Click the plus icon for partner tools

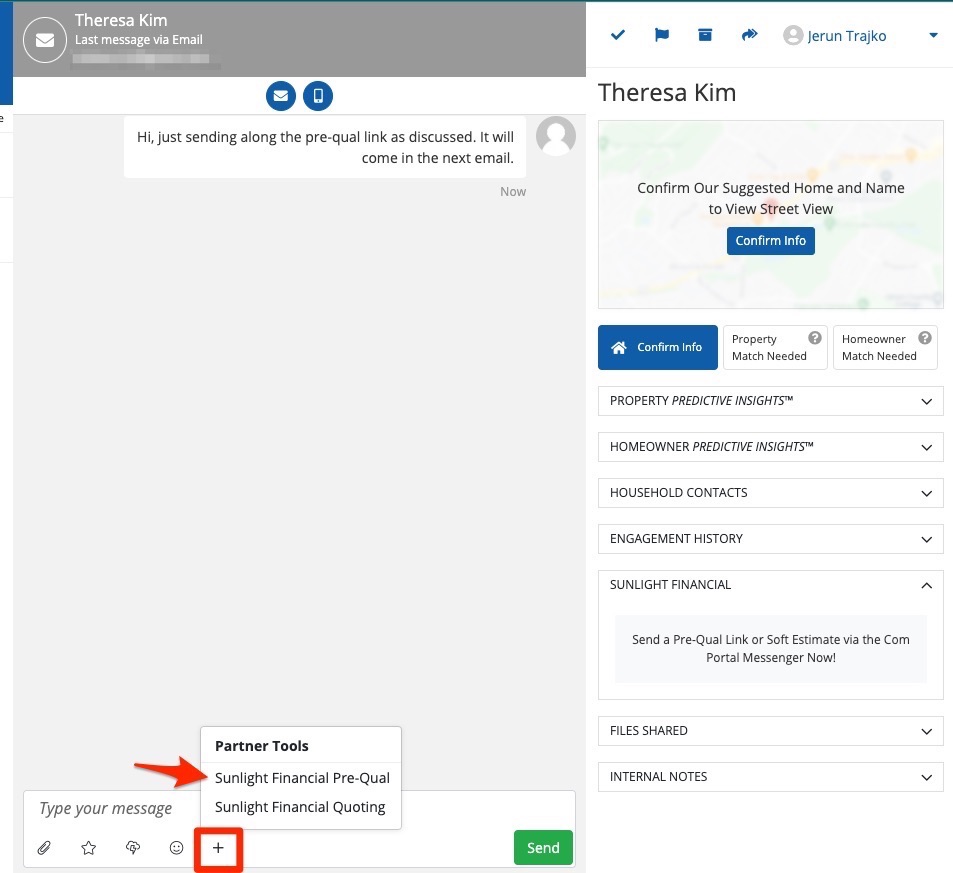point(218,848)
